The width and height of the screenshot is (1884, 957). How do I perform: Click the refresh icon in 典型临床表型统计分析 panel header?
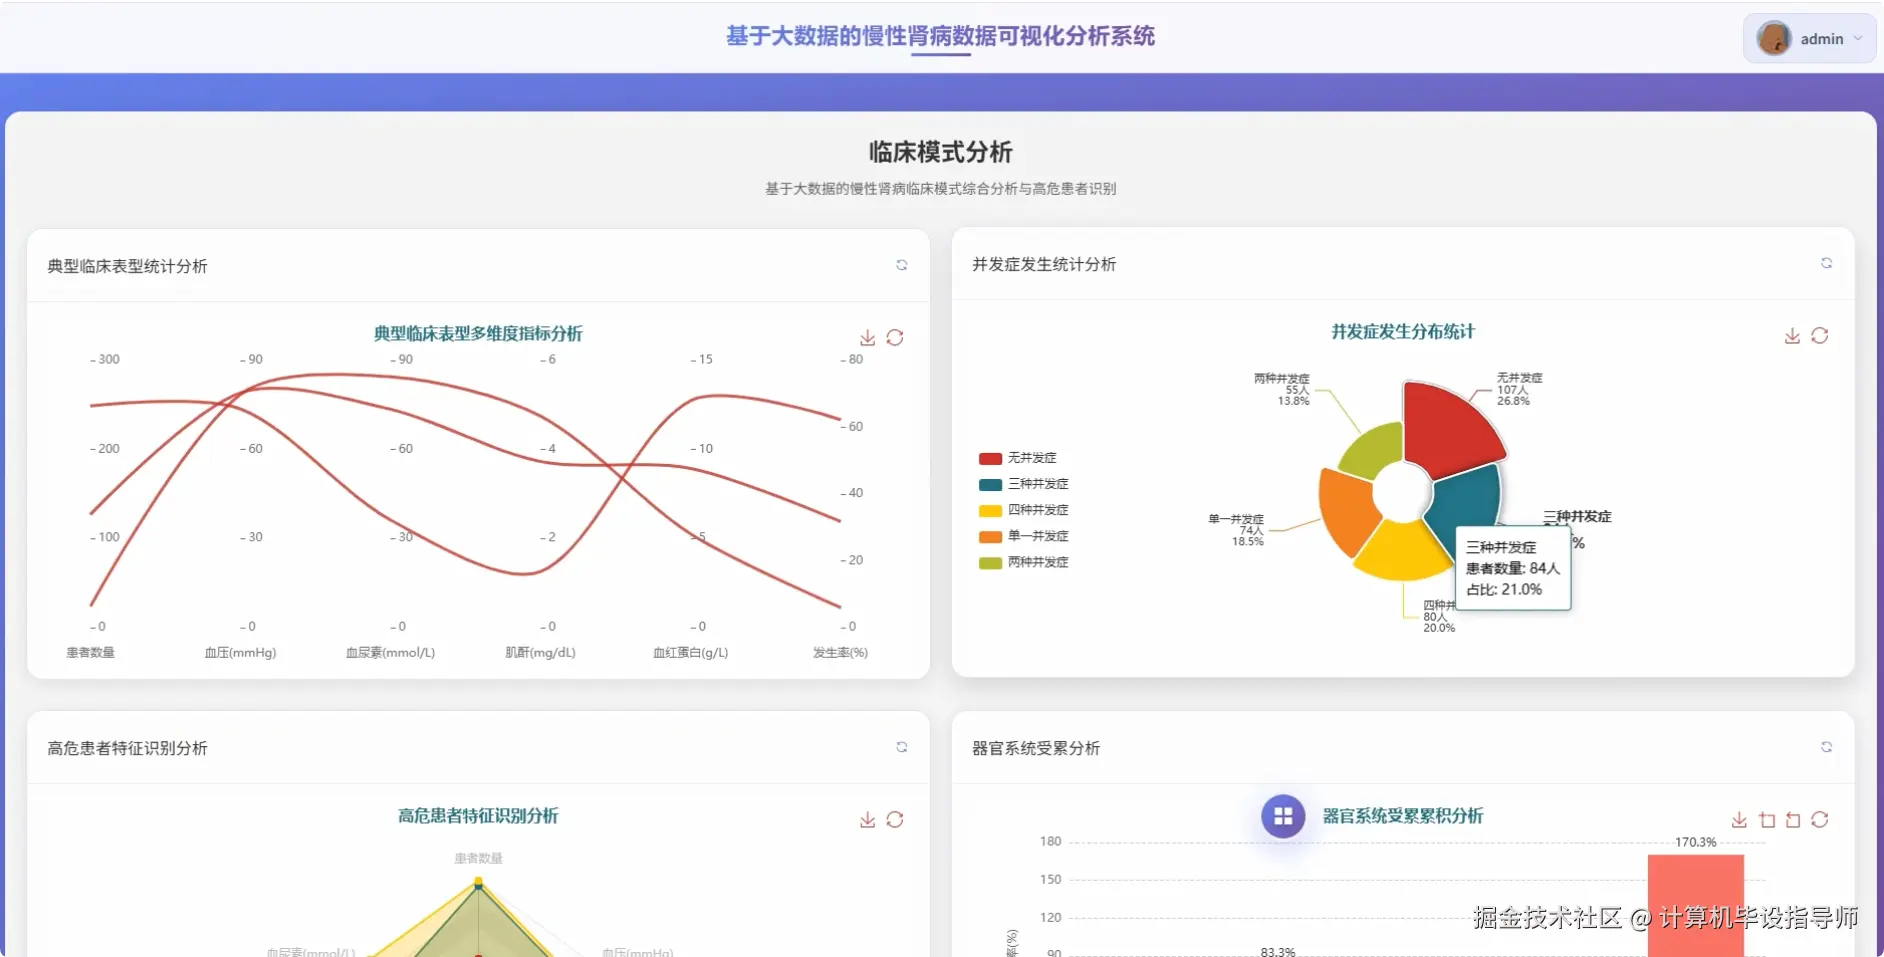901,265
